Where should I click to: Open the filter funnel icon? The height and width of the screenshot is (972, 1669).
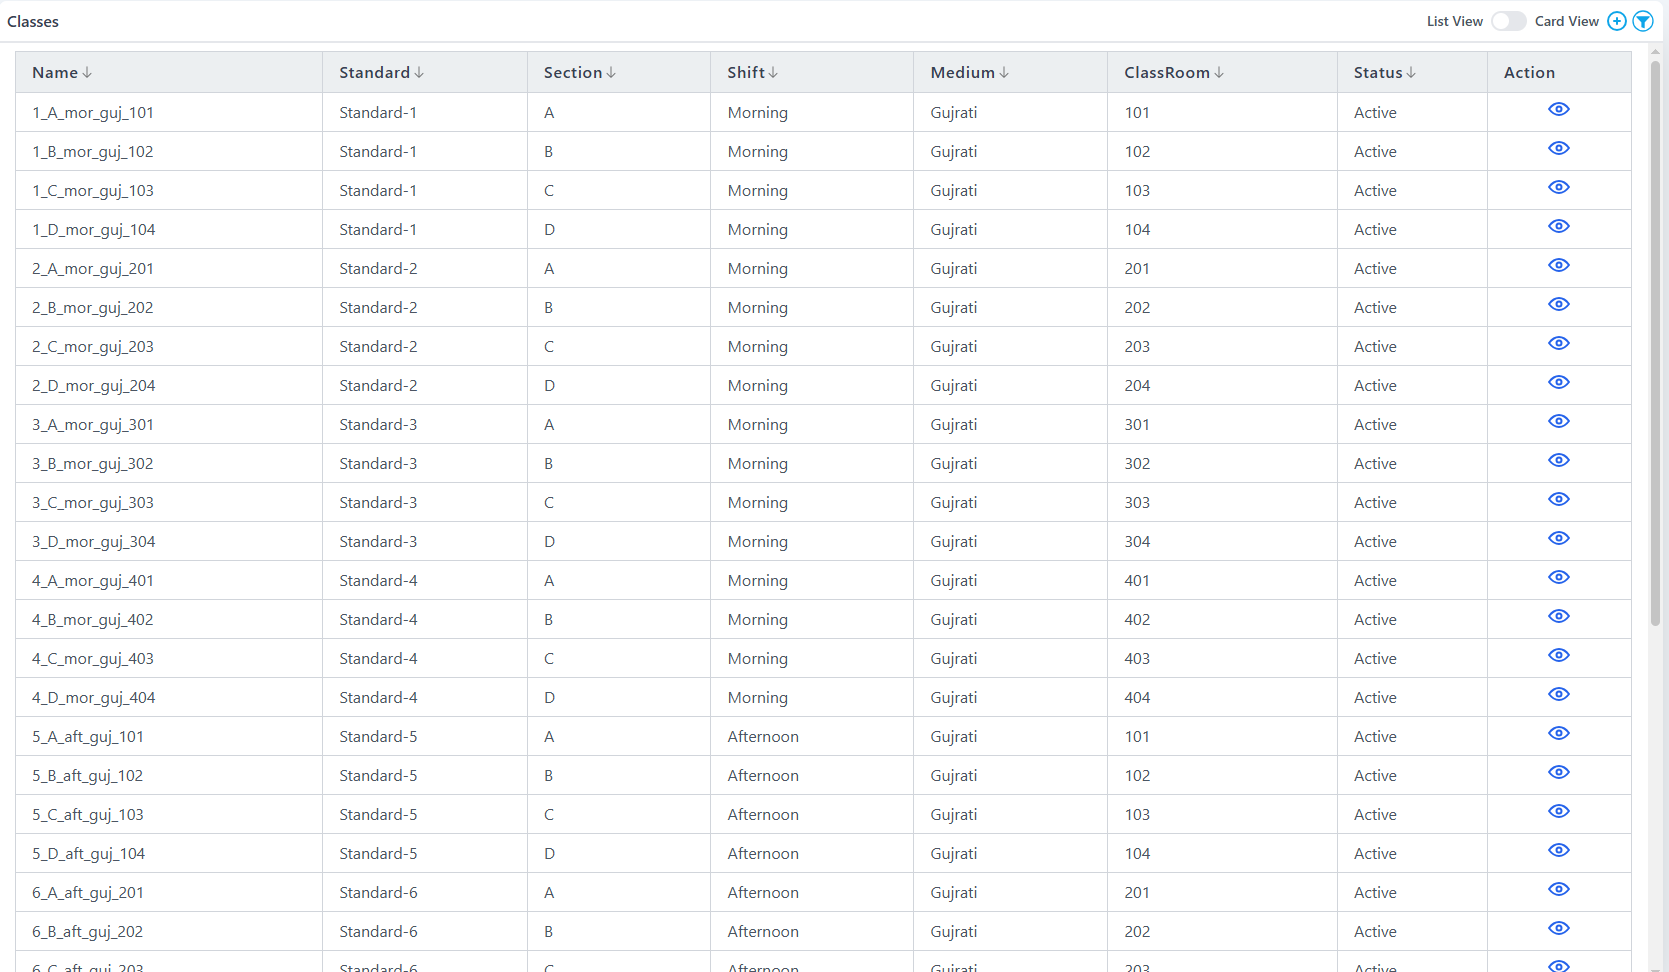click(1643, 21)
